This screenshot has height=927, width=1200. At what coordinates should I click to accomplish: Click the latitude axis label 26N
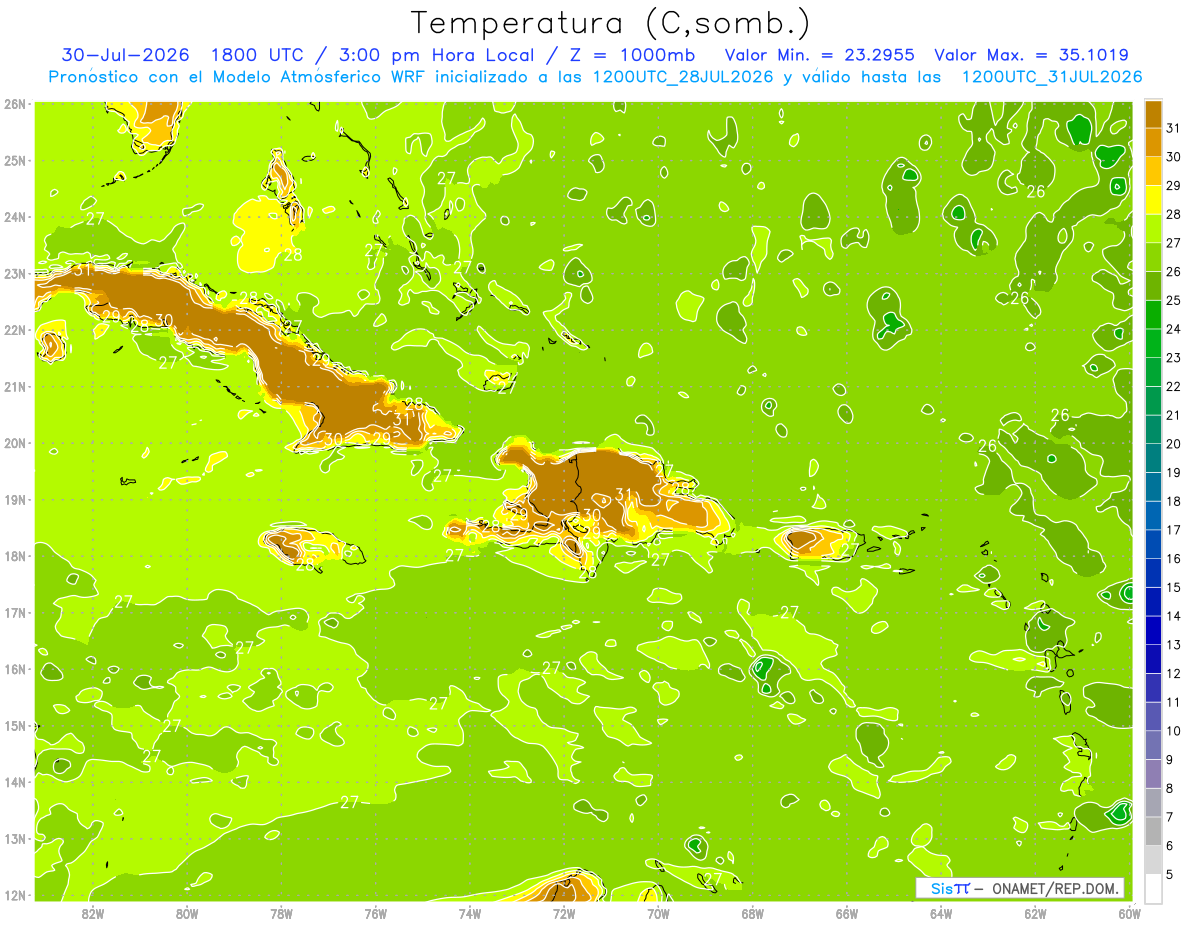click(15, 104)
